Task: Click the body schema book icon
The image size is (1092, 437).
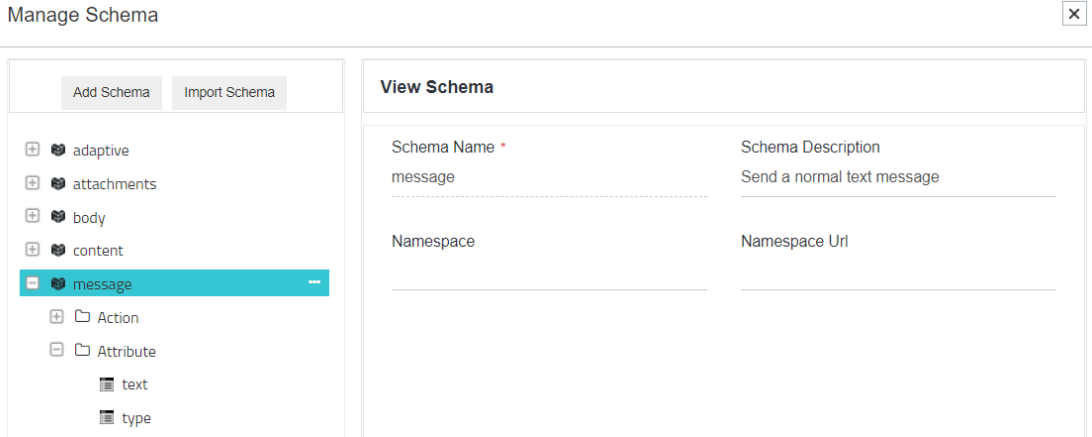Action: point(58,217)
